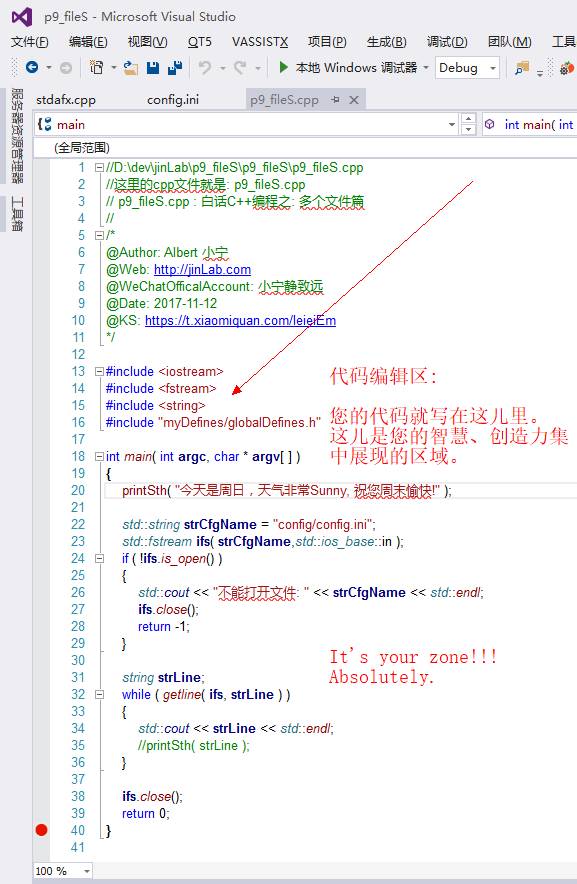577x884 pixels.
Task: Collapse the main function at line 18
Action: (x=99, y=457)
